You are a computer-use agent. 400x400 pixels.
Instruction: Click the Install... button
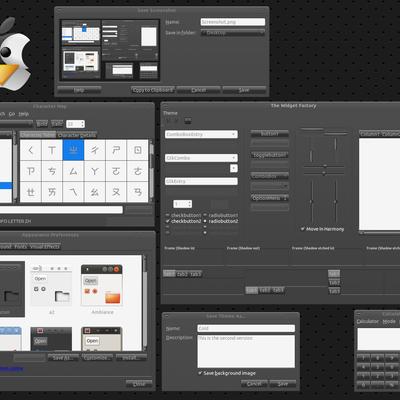pos(131,358)
